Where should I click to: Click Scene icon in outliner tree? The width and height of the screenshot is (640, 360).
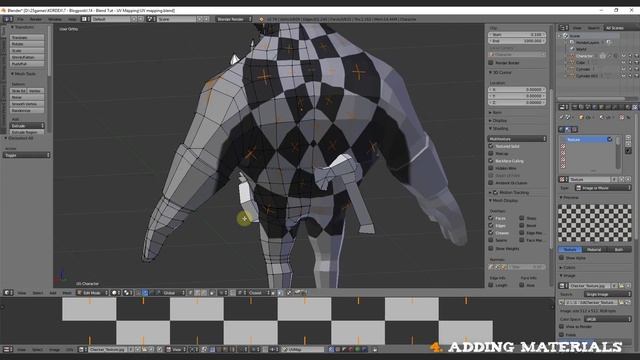[566, 36]
